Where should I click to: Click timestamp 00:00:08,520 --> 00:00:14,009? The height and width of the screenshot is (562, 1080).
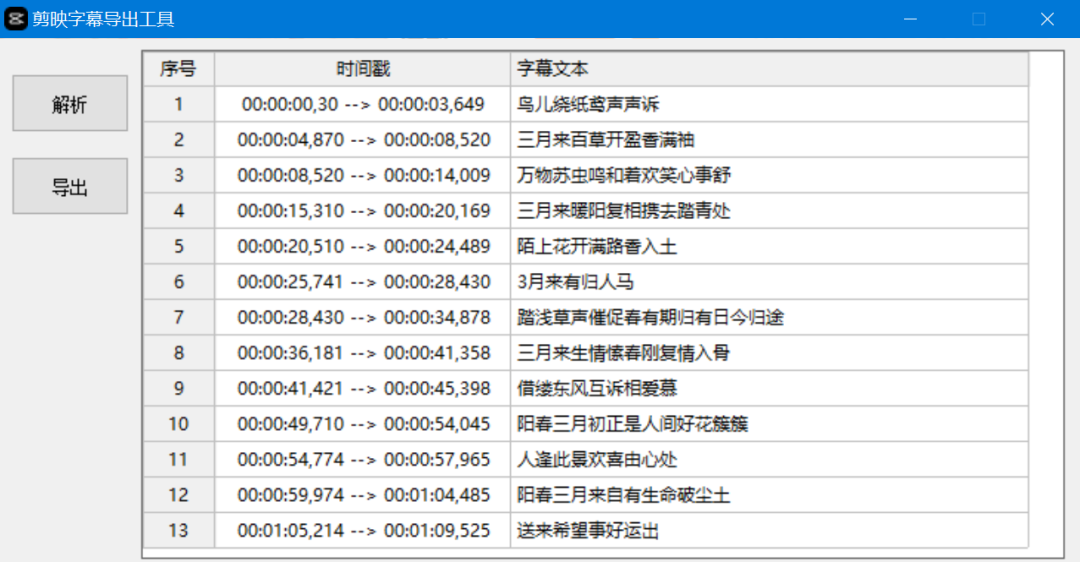pyautogui.click(x=364, y=175)
